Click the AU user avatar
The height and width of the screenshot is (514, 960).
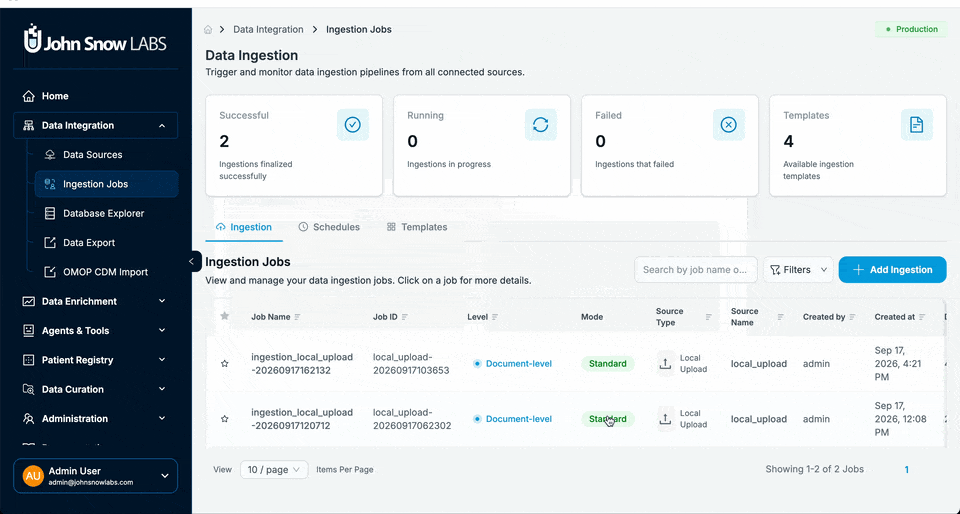33,476
